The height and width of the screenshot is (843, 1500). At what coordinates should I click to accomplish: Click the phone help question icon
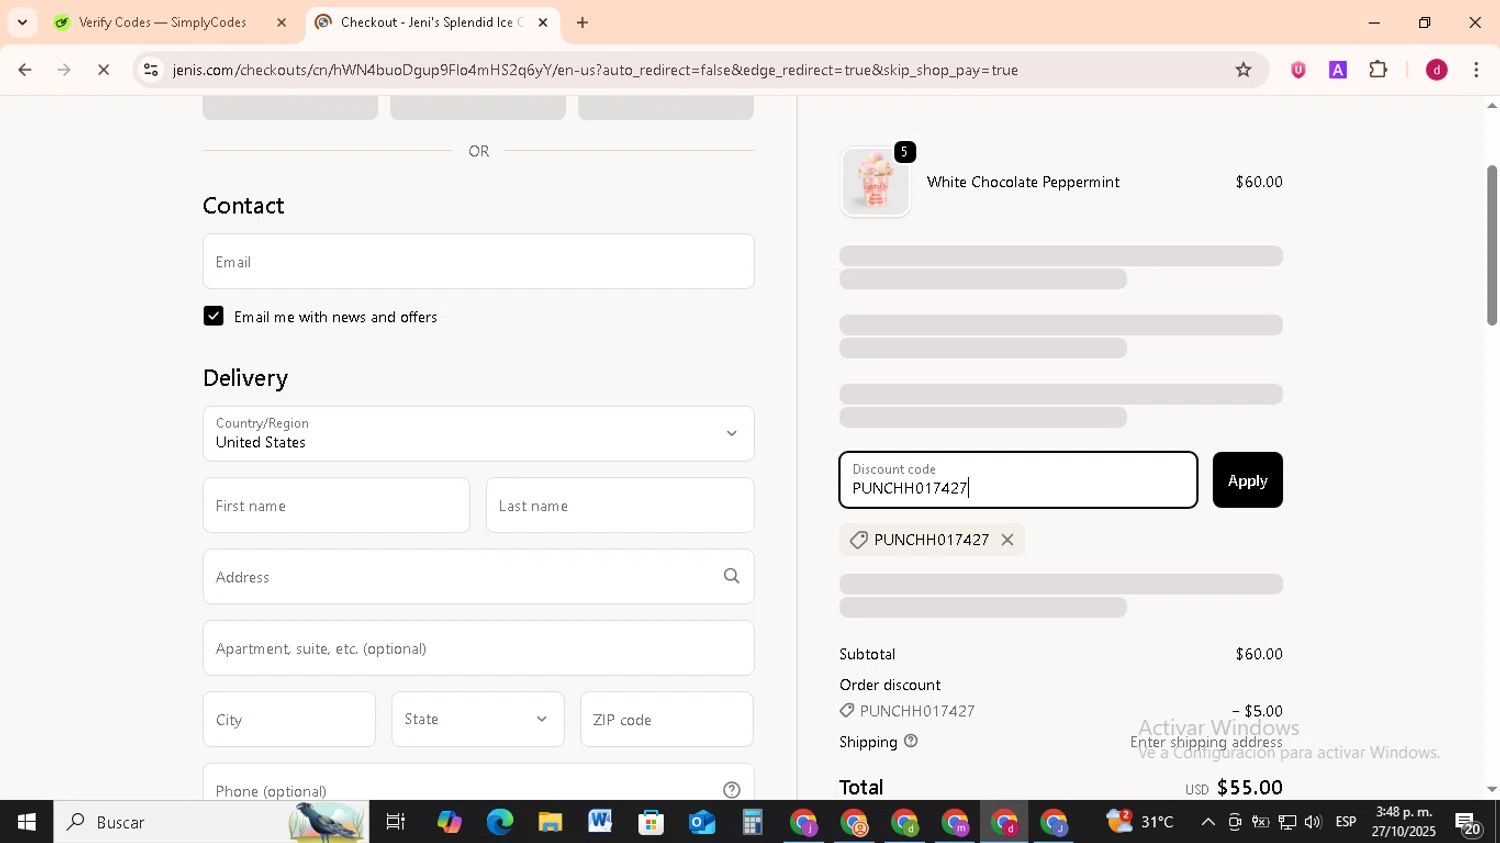point(731,790)
